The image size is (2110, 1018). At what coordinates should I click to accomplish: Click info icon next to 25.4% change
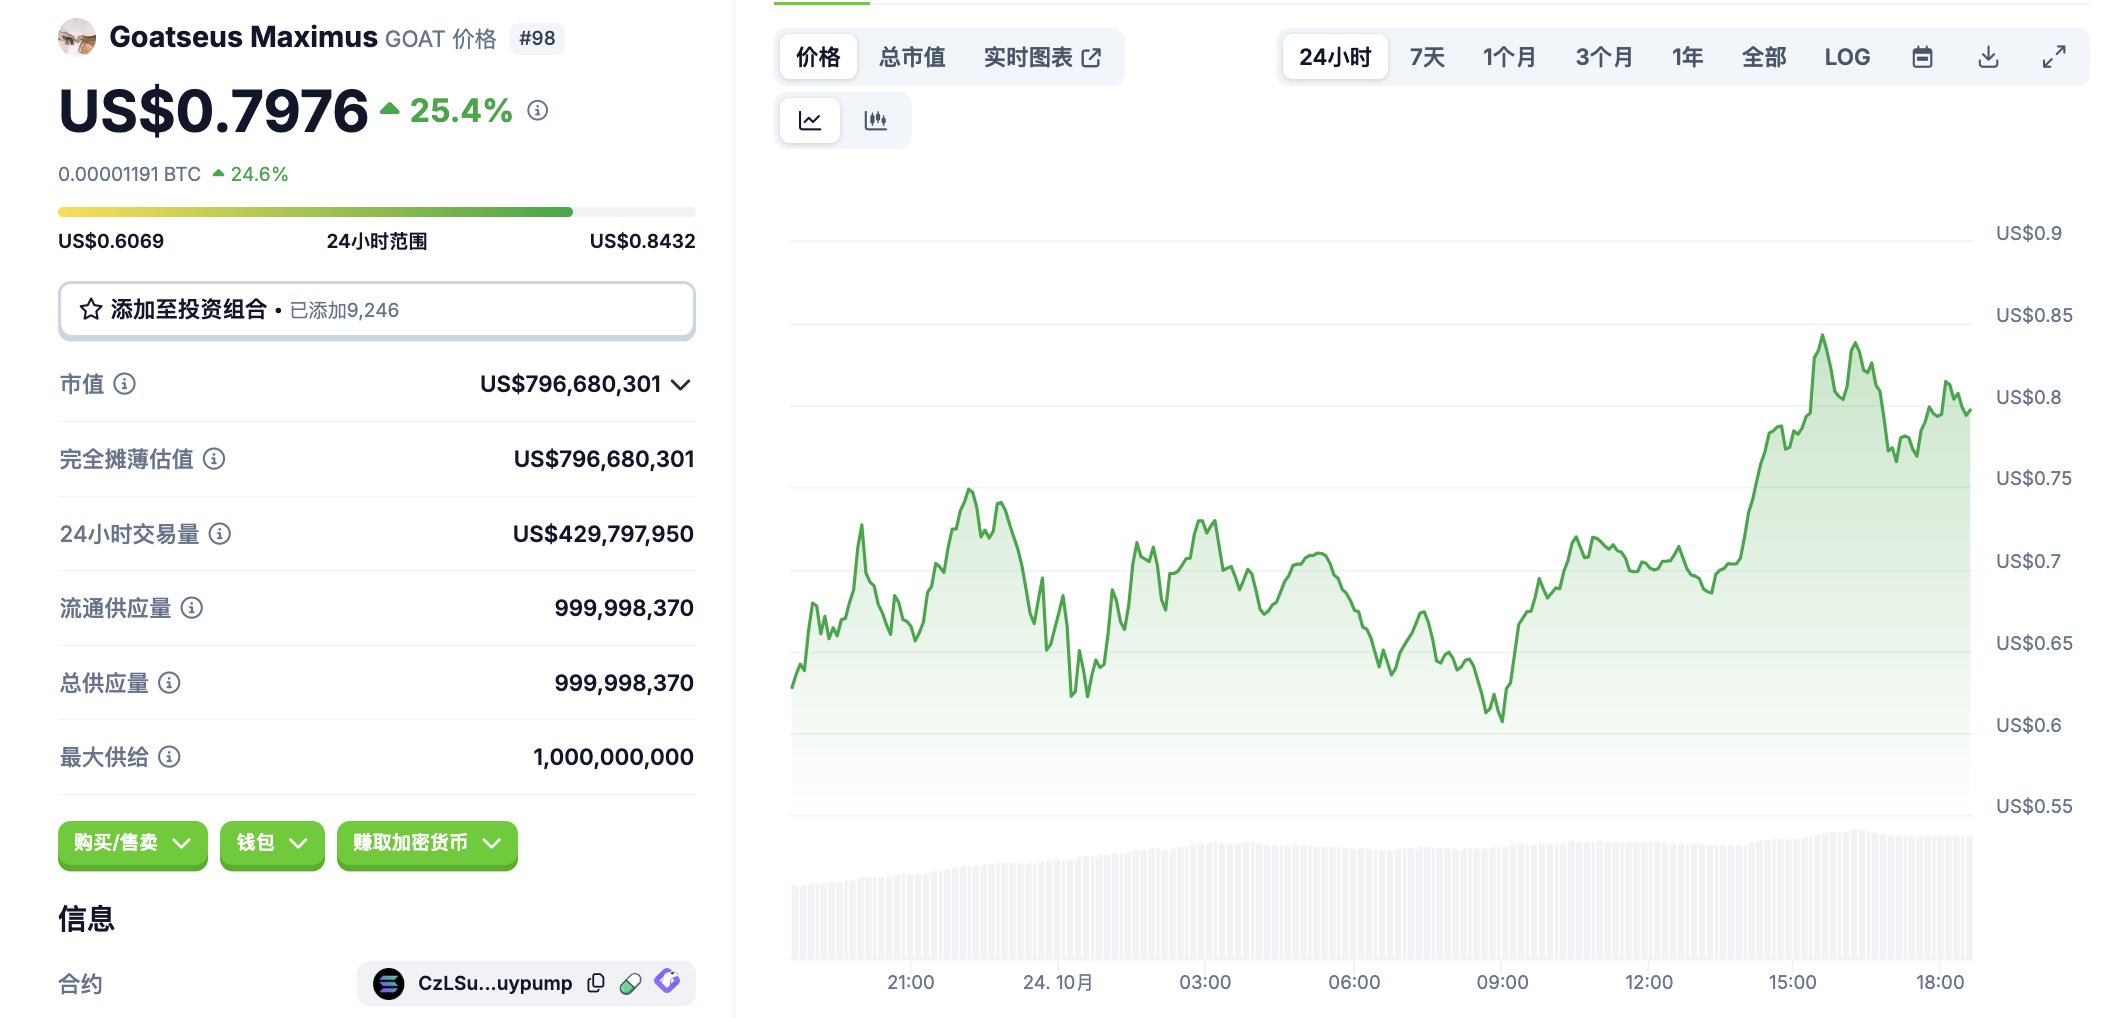pos(538,110)
